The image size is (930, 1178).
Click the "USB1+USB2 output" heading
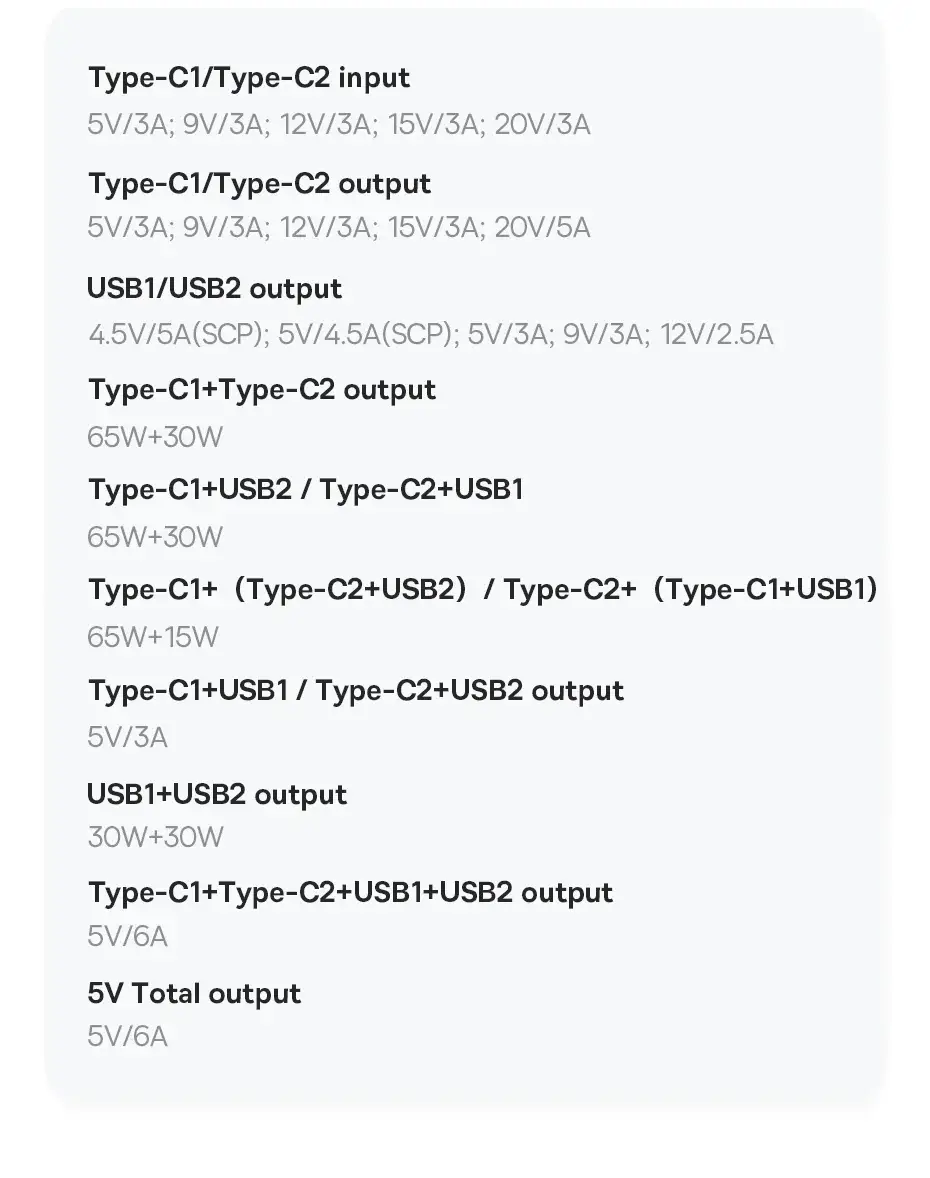(216, 795)
